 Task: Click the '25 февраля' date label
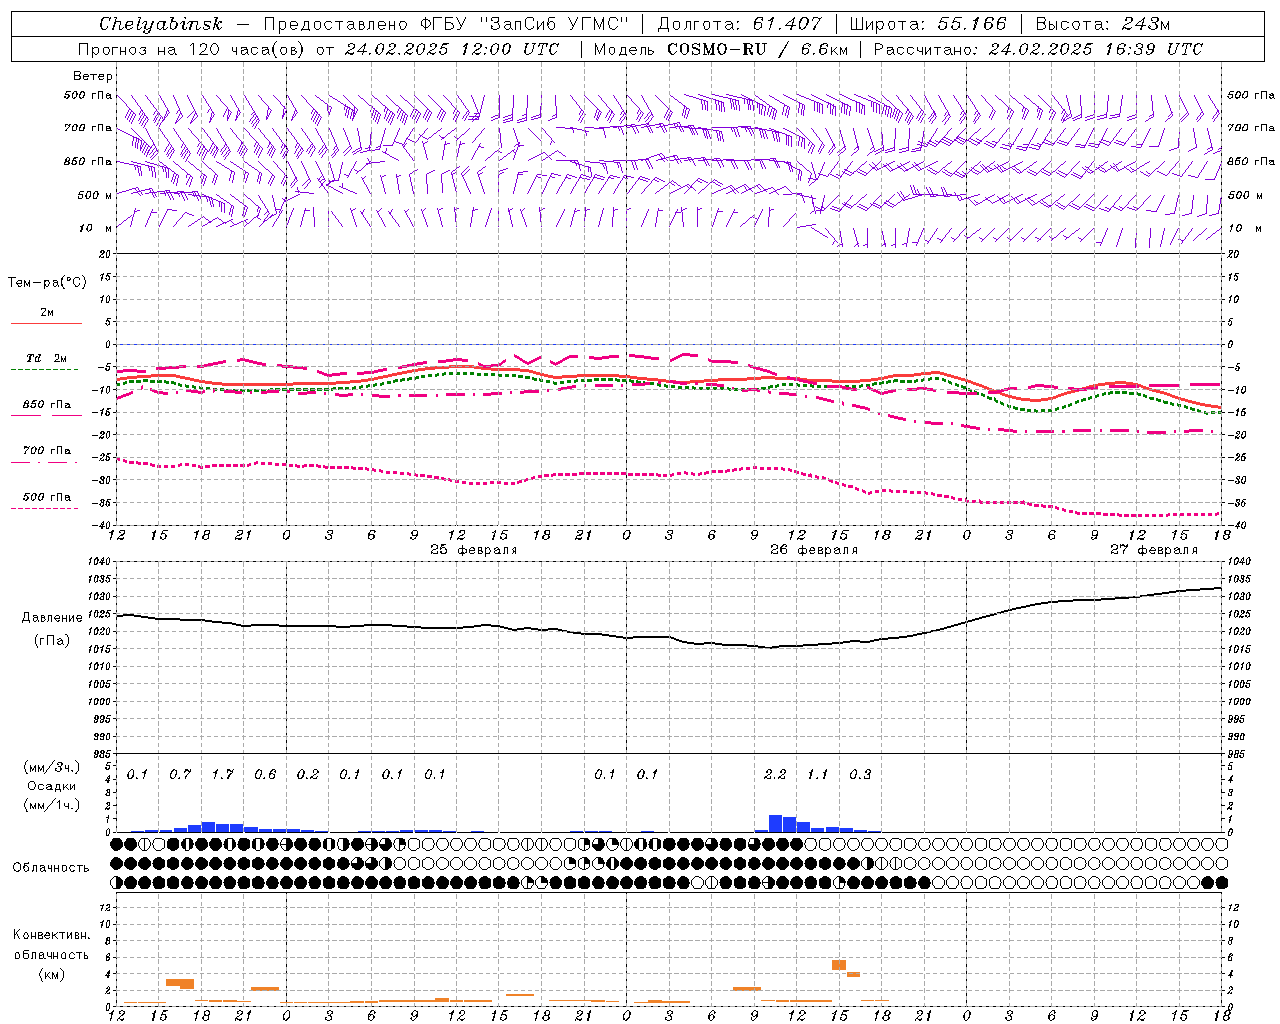tap(474, 550)
